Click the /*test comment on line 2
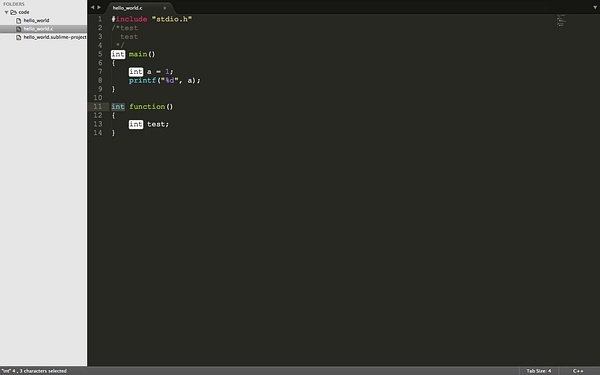The image size is (600, 375). click(125, 28)
